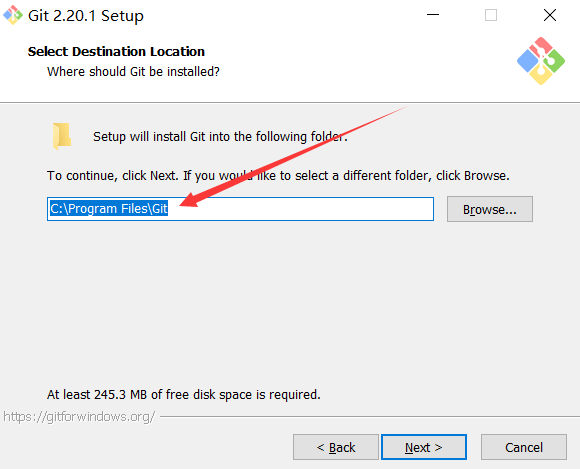
Task: Click the red arrow annotation head
Action: [190, 200]
